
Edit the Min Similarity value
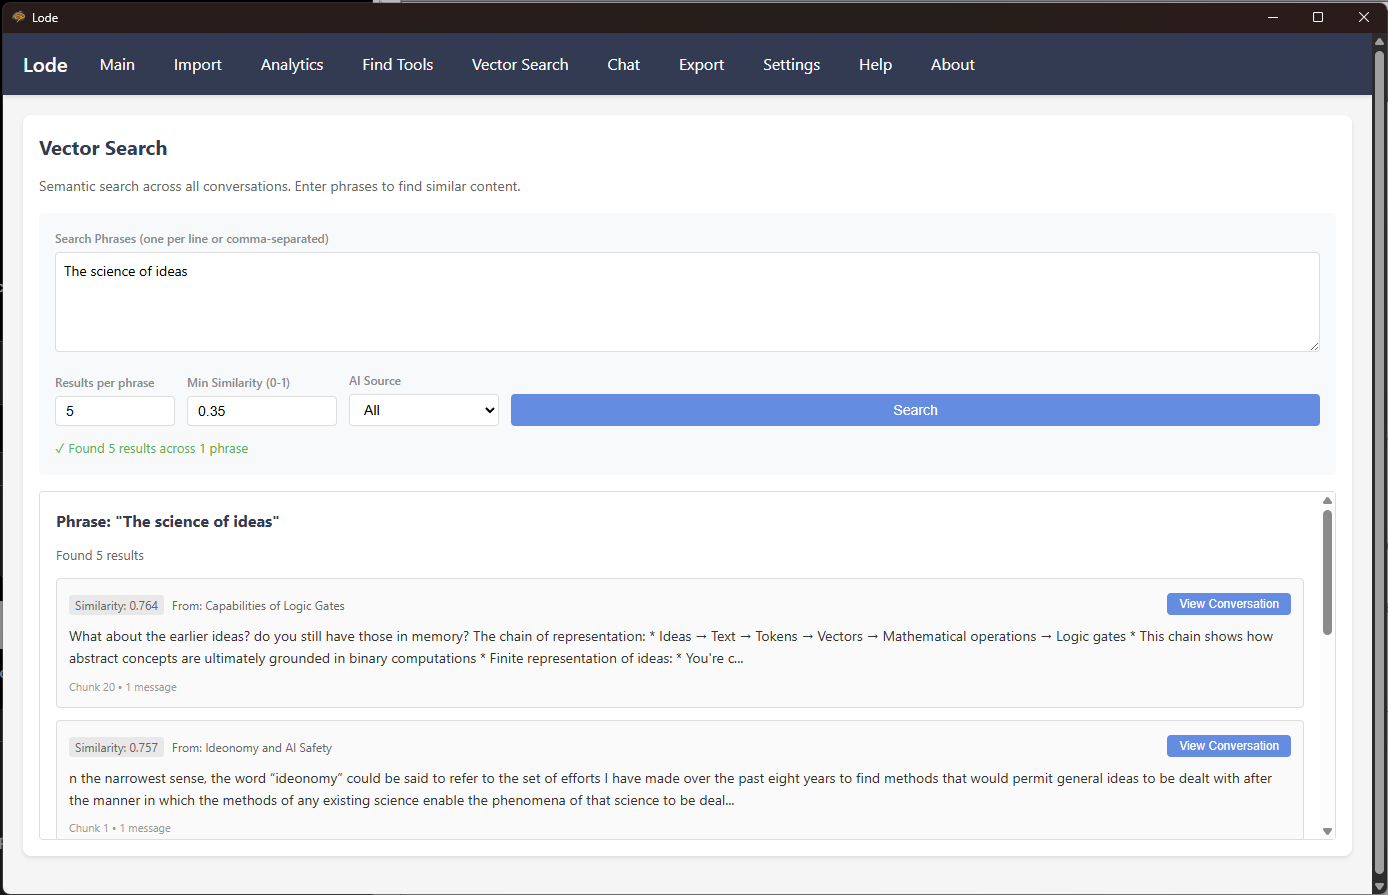click(x=261, y=410)
